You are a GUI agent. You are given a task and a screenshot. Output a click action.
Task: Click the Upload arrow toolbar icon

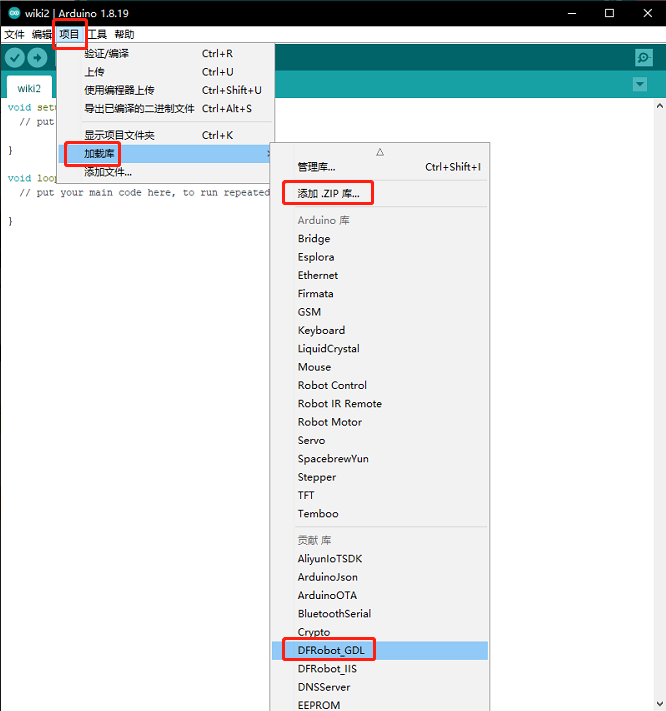pos(37,58)
